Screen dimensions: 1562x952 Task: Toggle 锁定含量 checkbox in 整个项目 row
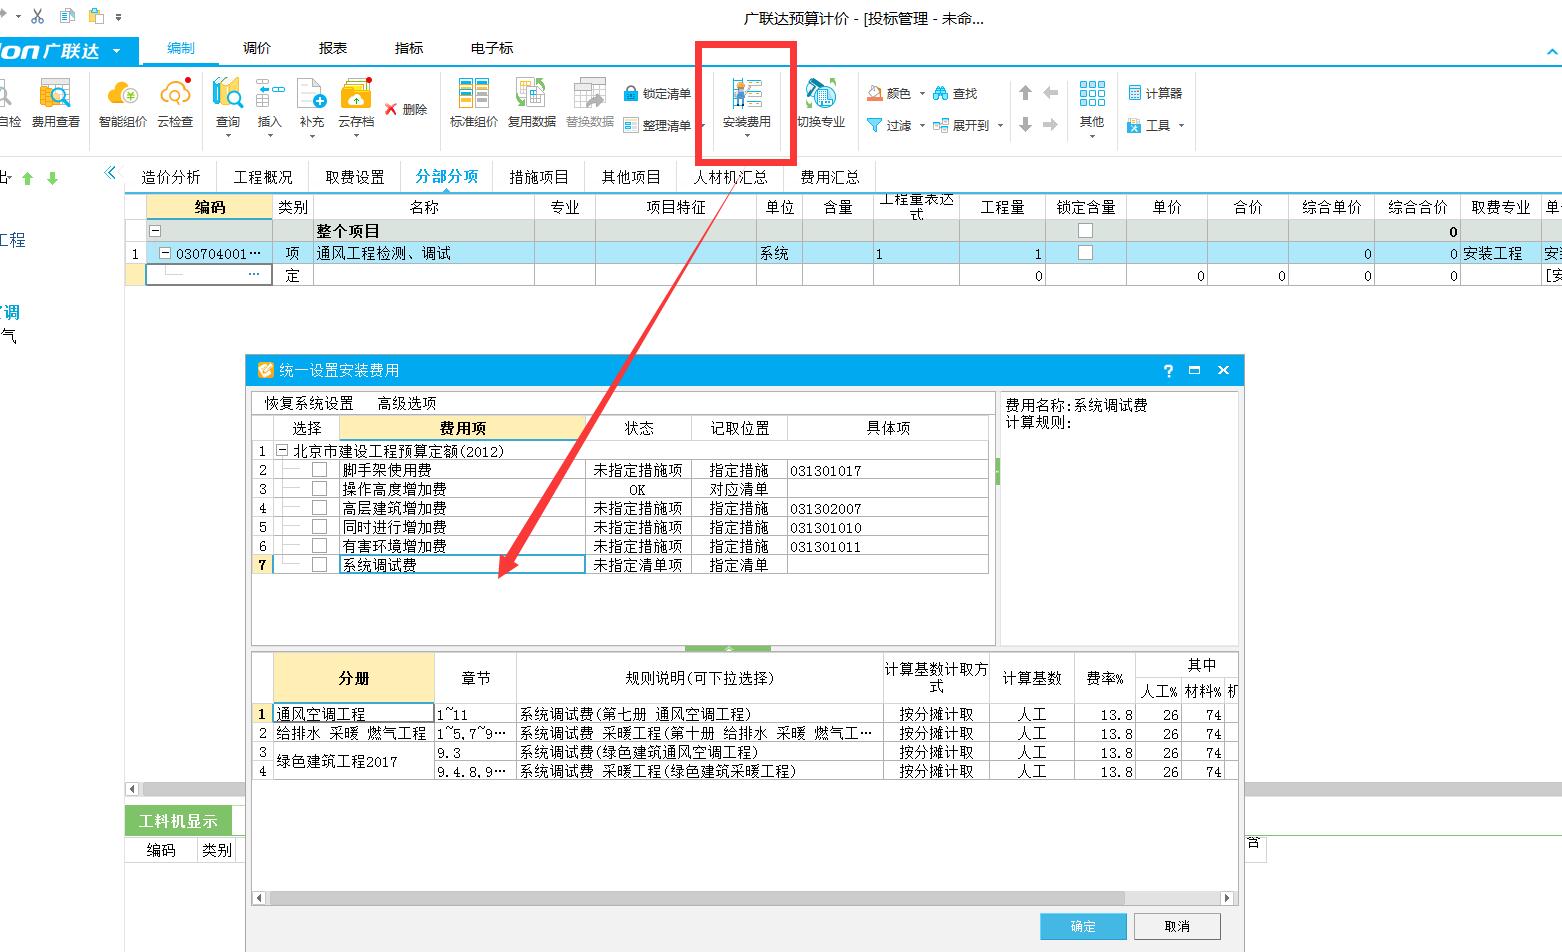click(x=1085, y=230)
